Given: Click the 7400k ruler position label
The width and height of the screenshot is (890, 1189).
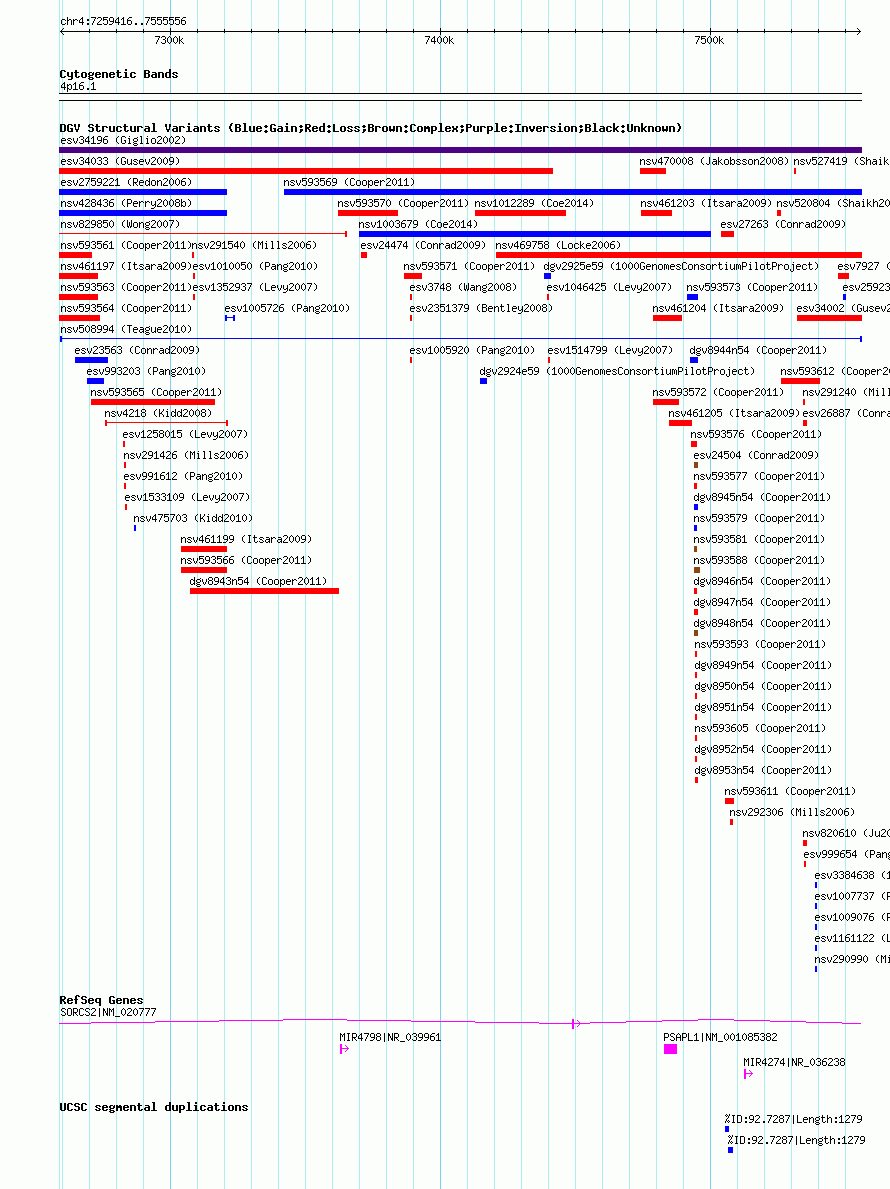Looking at the screenshot, I should (x=439, y=40).
